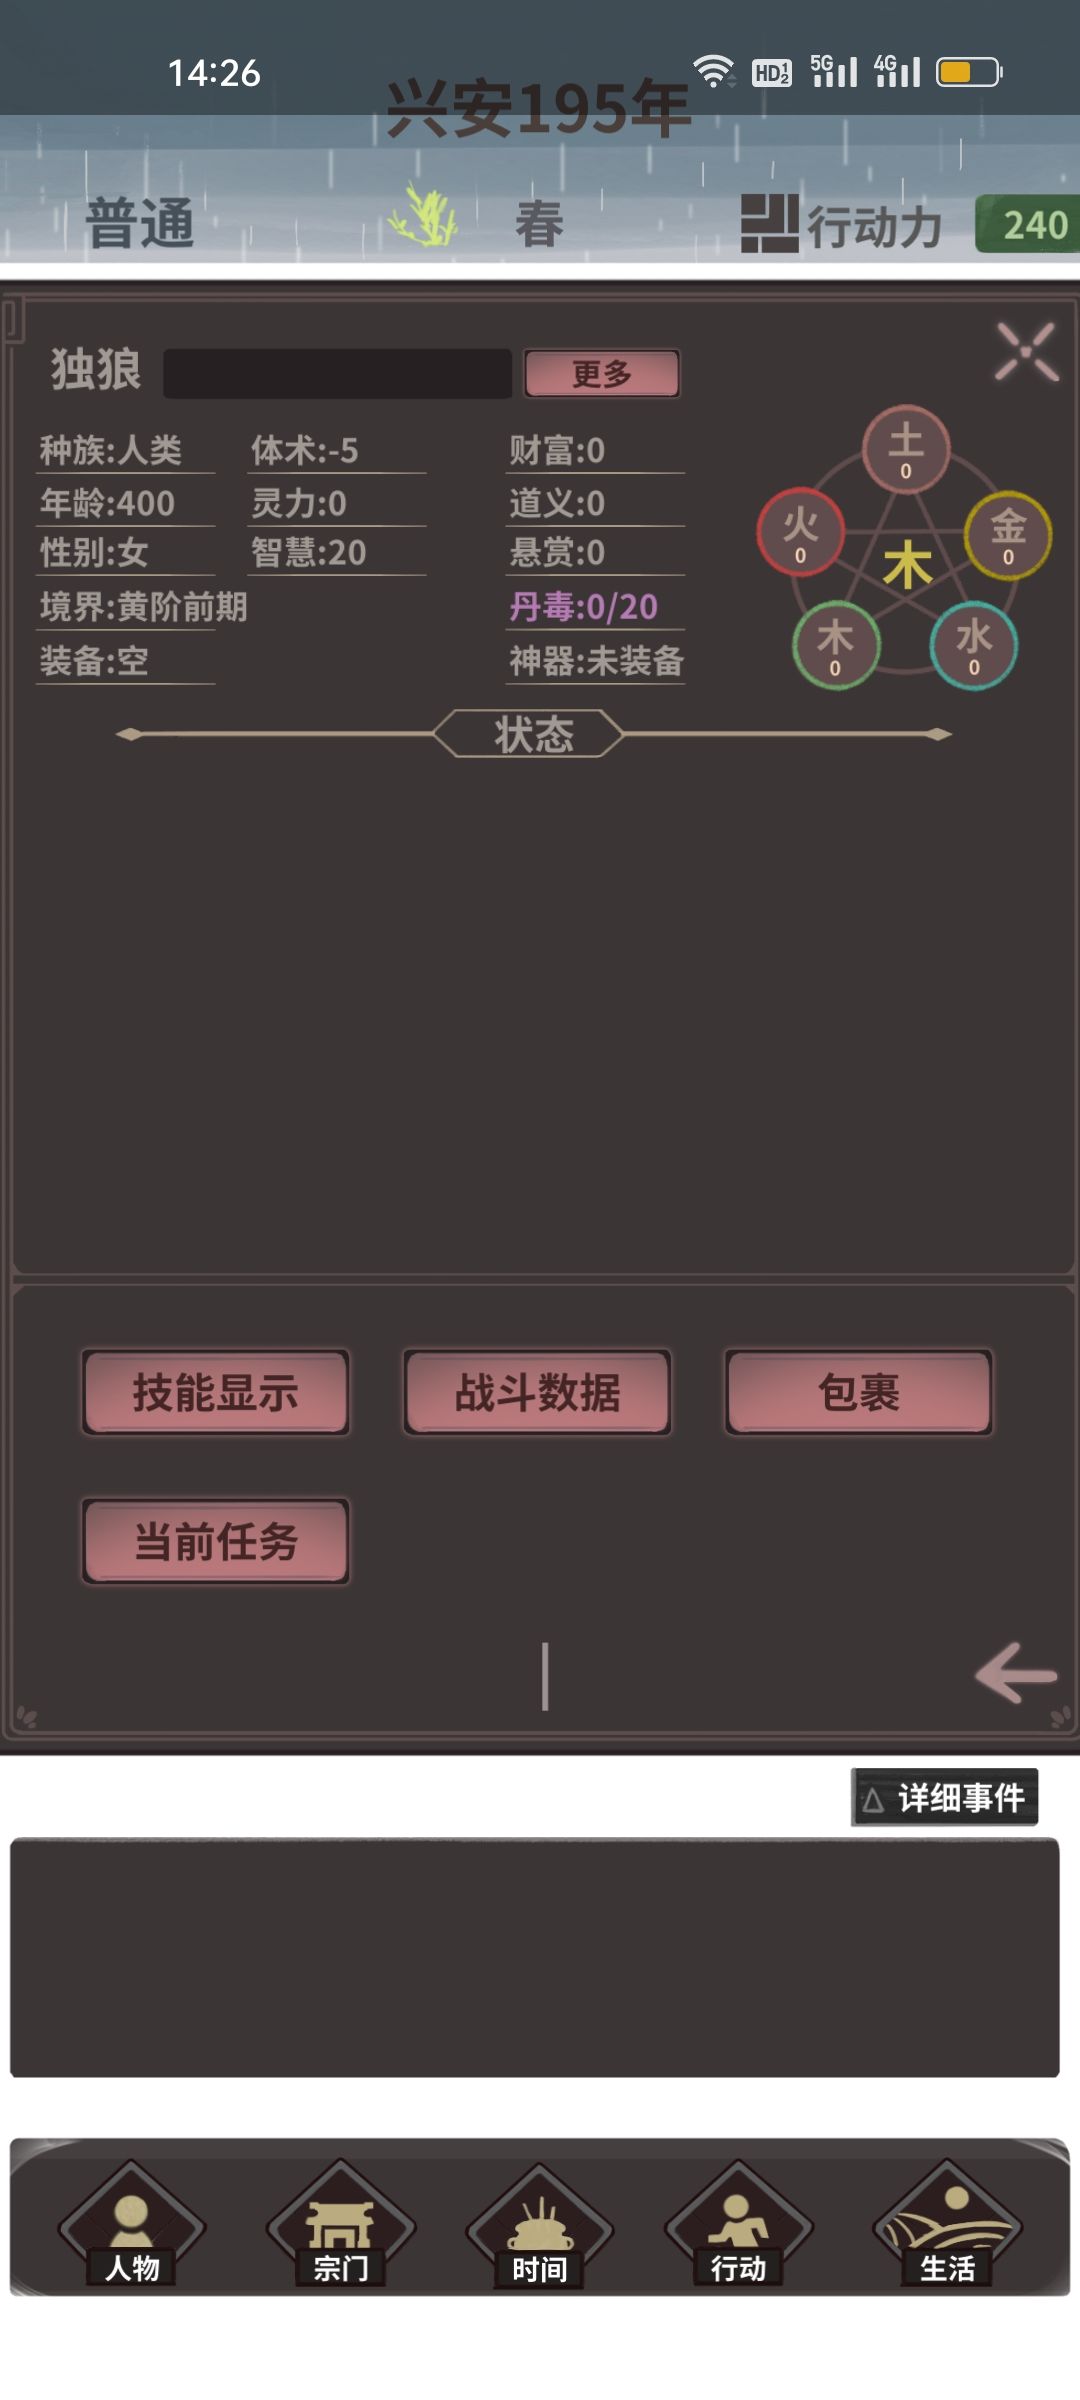The image size is (1080, 2400).
Task: Click the 更多 more button
Action: pos(602,374)
